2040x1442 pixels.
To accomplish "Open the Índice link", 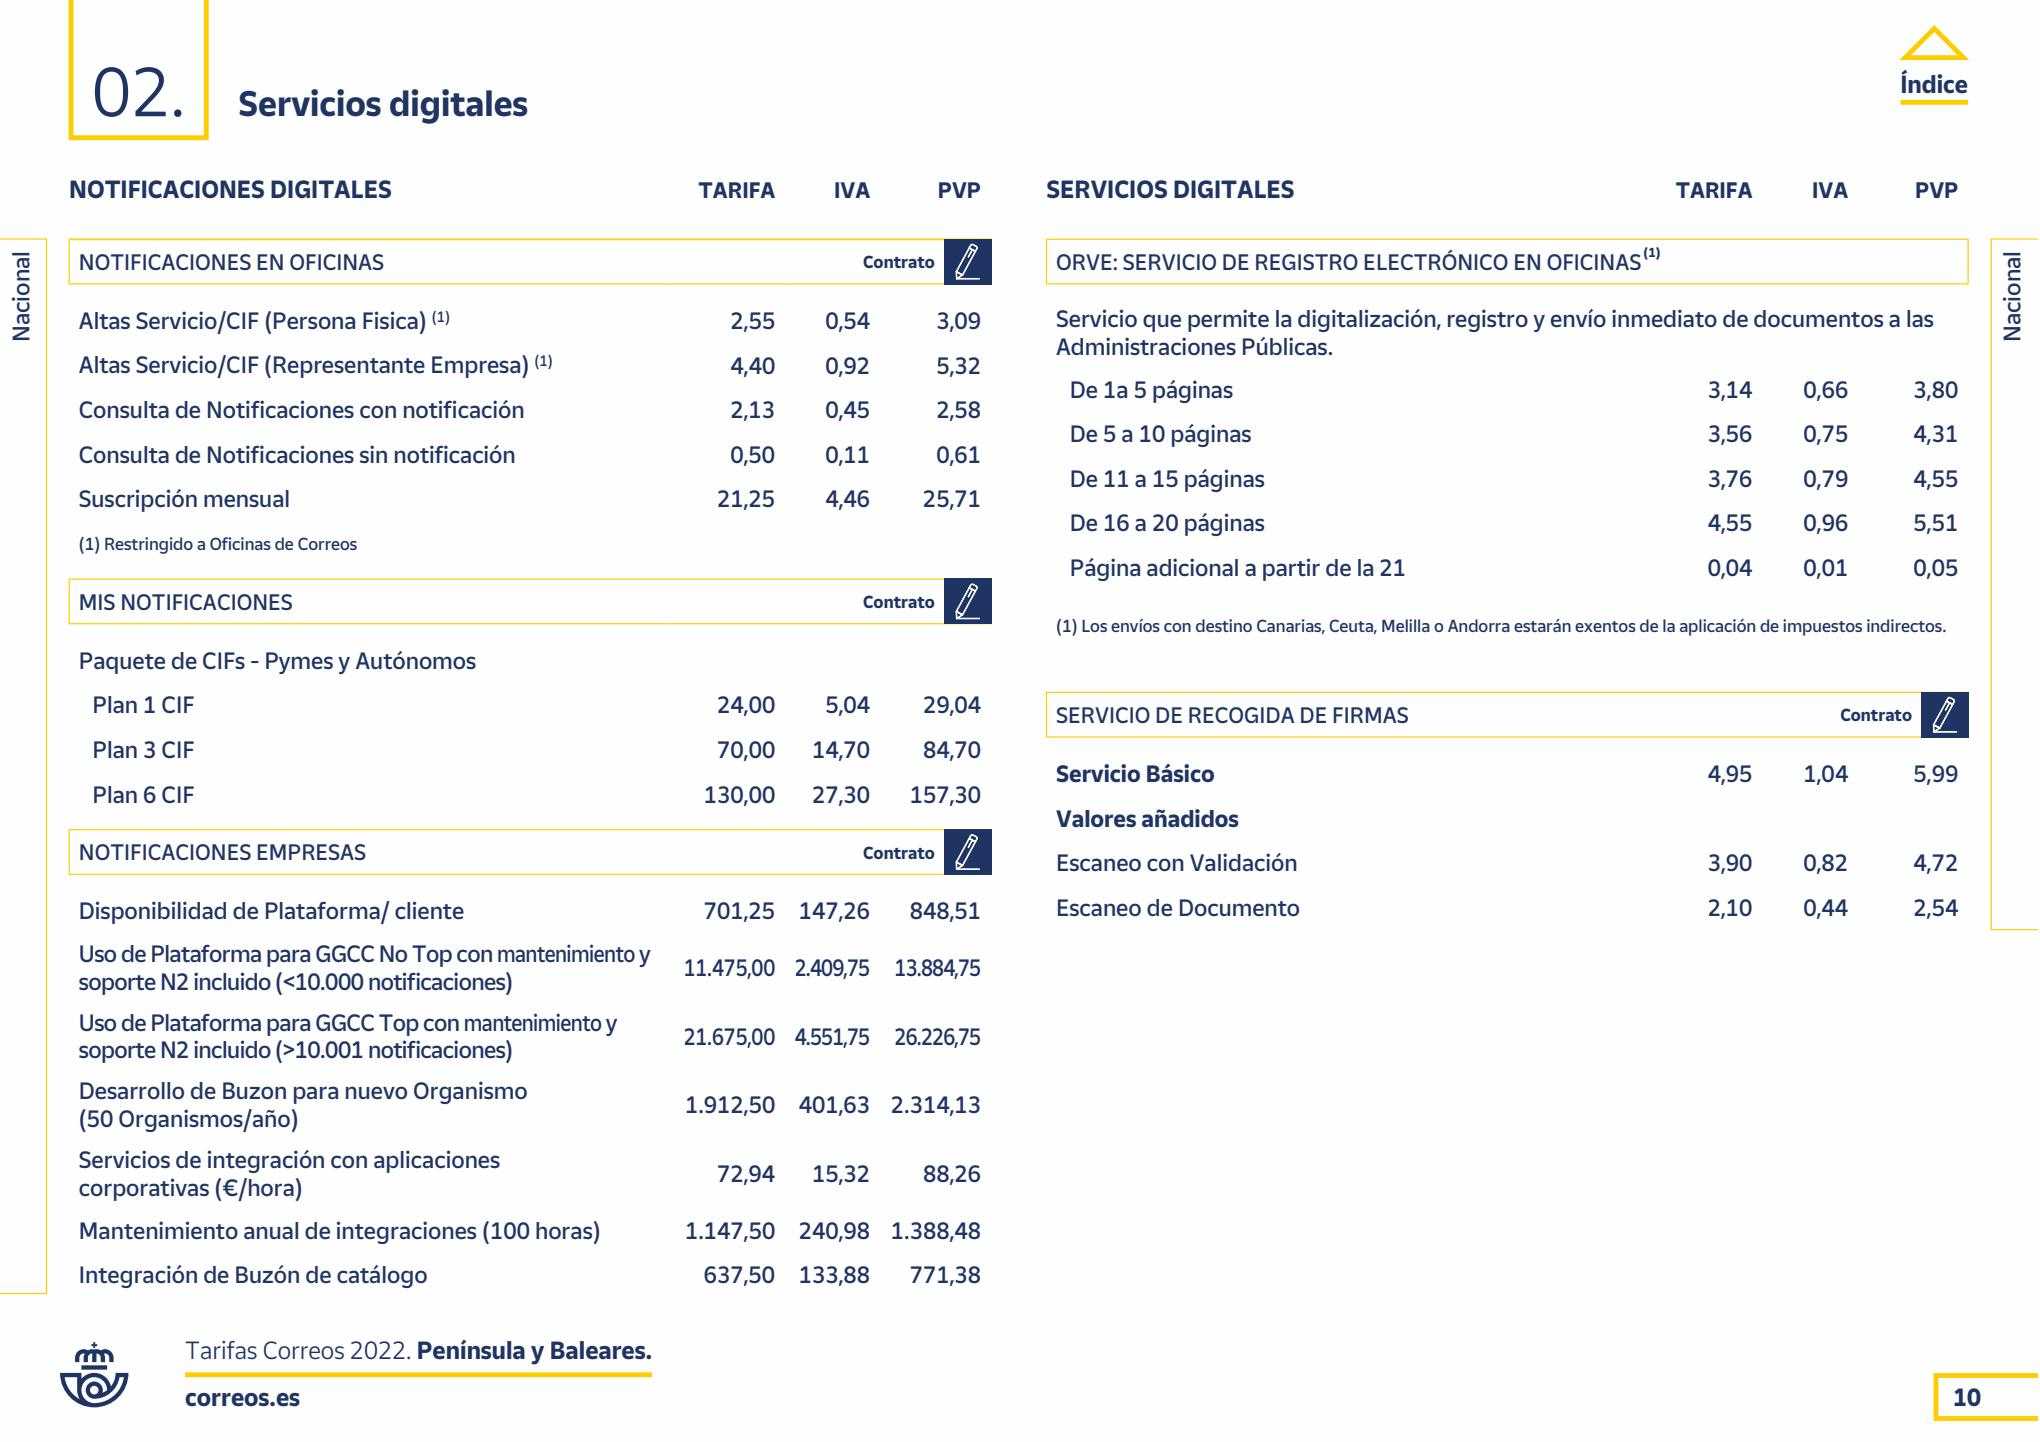I will (1933, 85).
